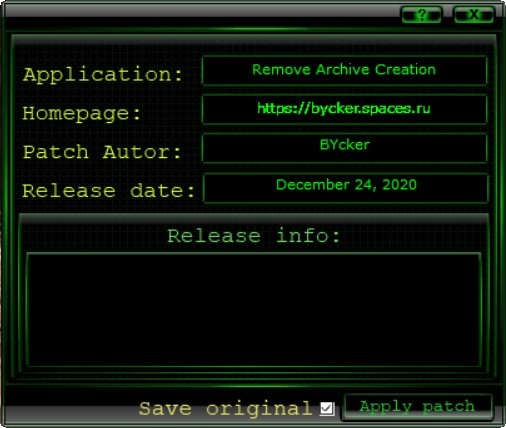Close the patcher window with X
The image size is (506, 428).
474,15
